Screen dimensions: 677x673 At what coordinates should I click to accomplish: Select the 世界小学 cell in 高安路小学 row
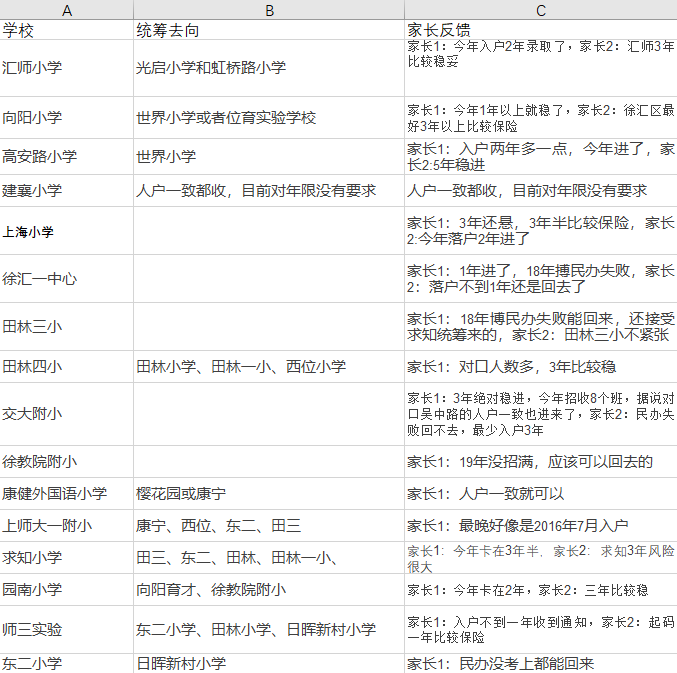(x=269, y=157)
